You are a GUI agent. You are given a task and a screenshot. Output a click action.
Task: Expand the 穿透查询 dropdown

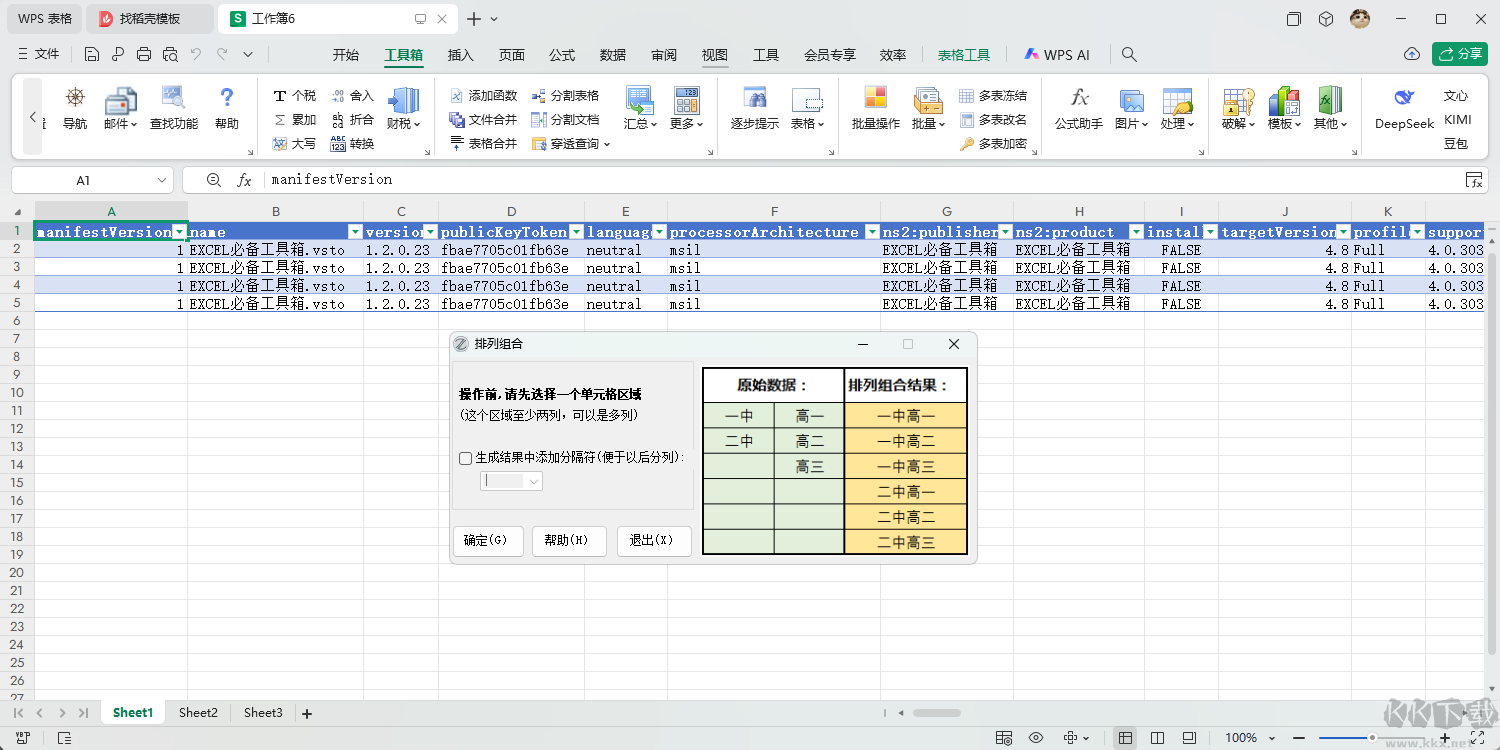(607, 144)
